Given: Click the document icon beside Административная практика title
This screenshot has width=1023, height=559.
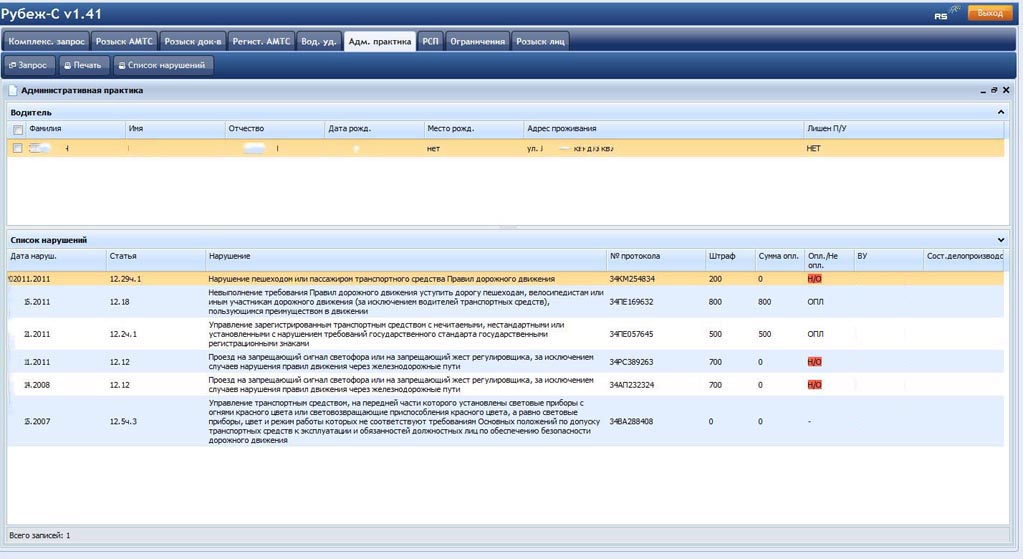Looking at the screenshot, I should (13, 90).
